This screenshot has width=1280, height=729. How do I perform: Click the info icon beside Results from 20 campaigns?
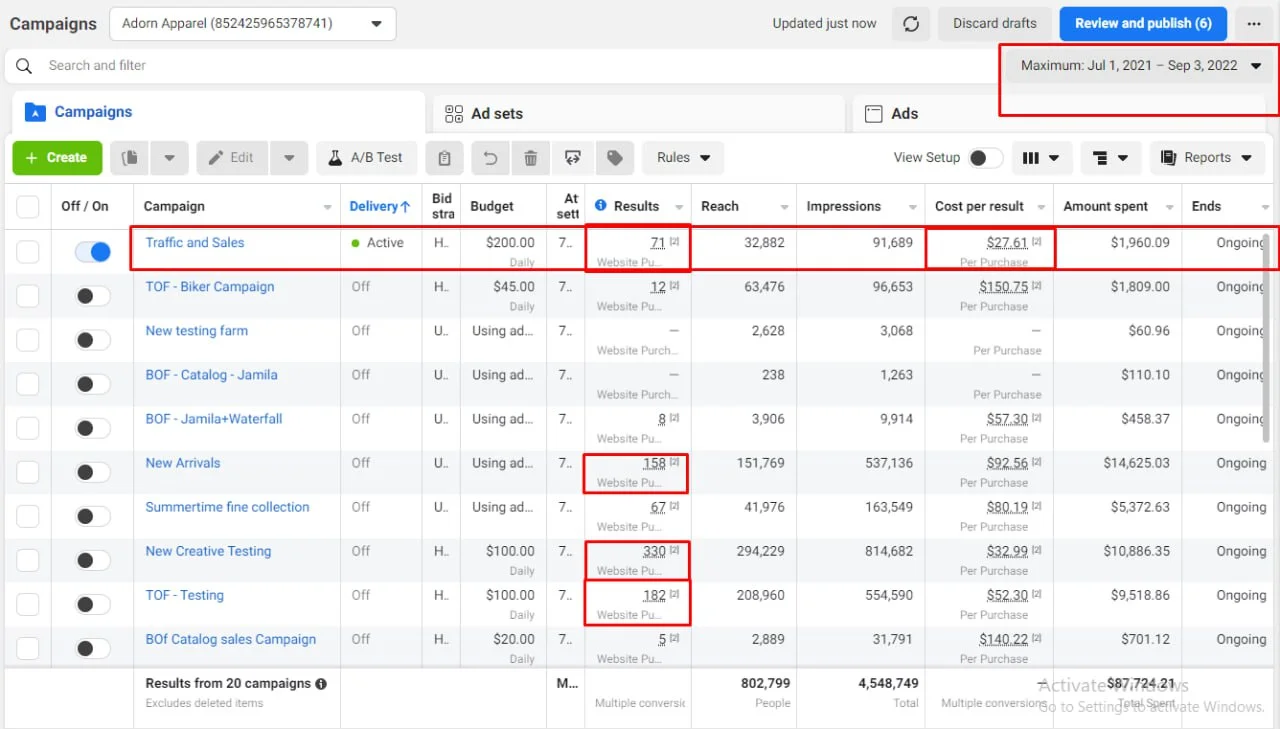321,684
